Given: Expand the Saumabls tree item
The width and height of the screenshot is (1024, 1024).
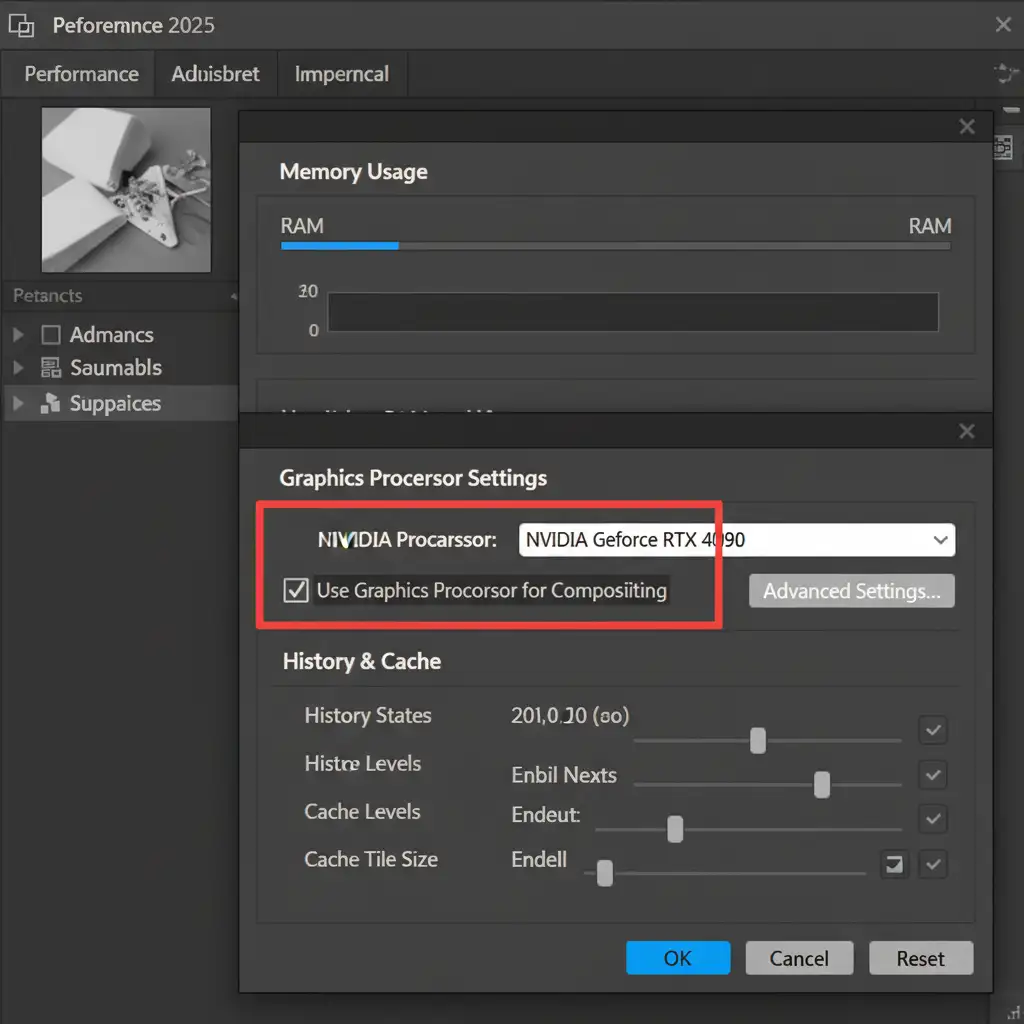Looking at the screenshot, I should point(18,368).
